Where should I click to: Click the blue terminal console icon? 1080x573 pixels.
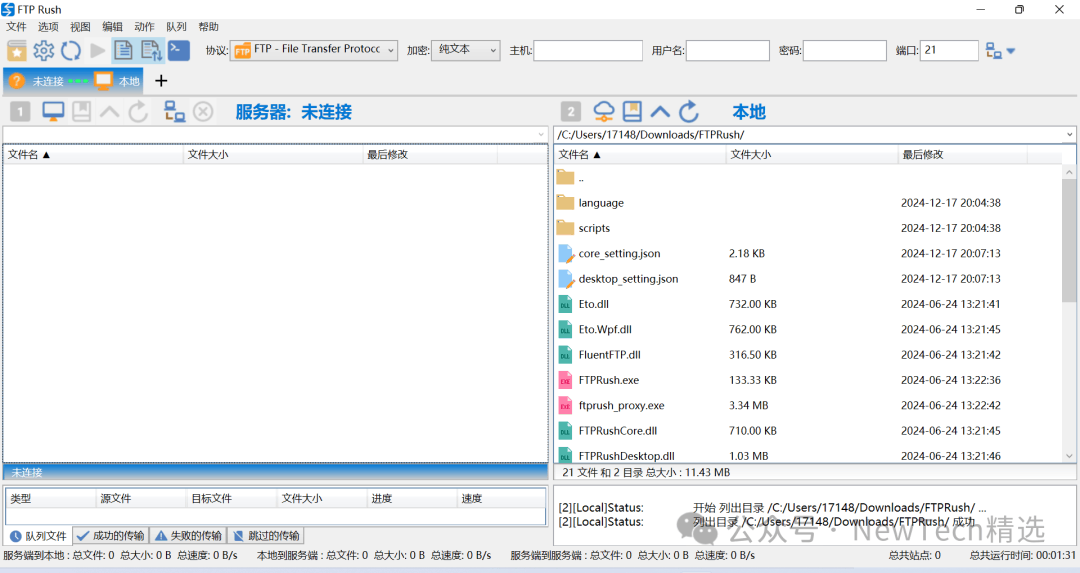tap(178, 50)
